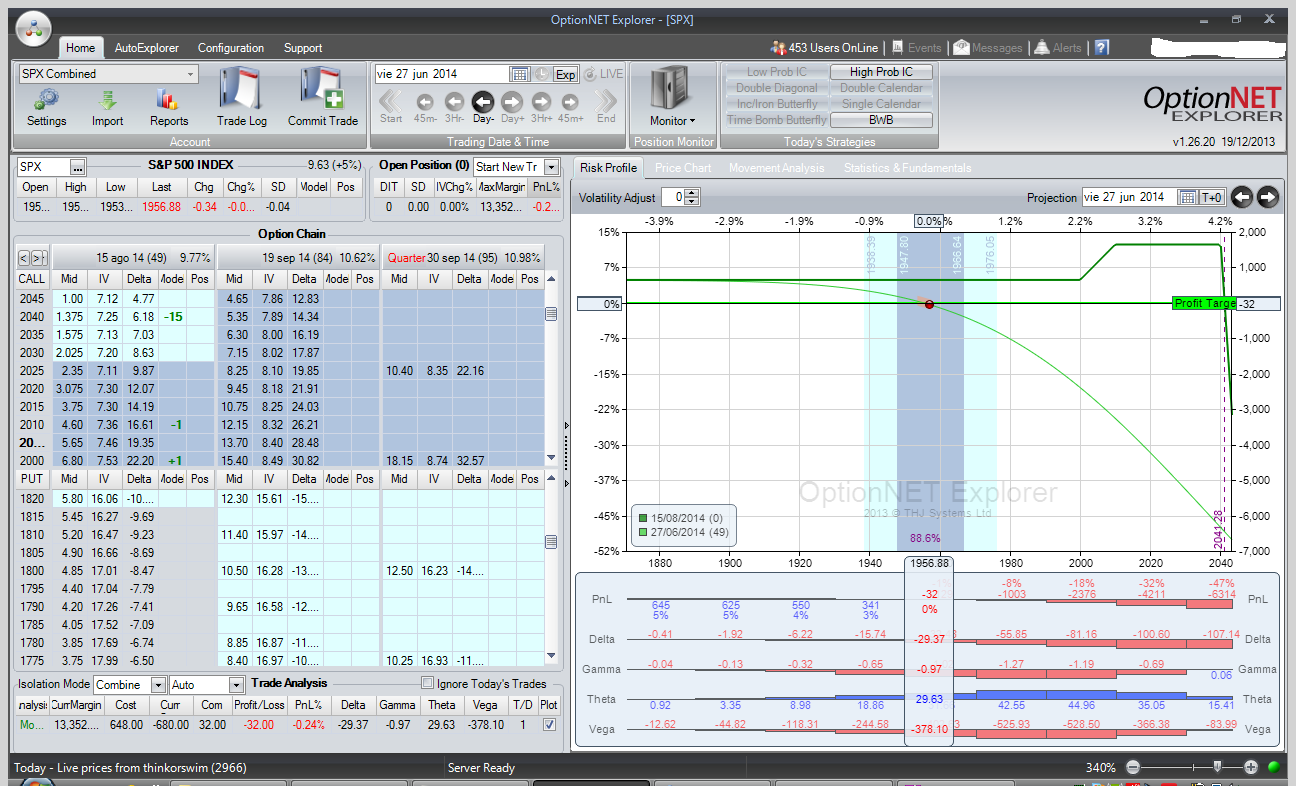Toggle the Plot checkbox in Trade Analysis

(x=548, y=725)
